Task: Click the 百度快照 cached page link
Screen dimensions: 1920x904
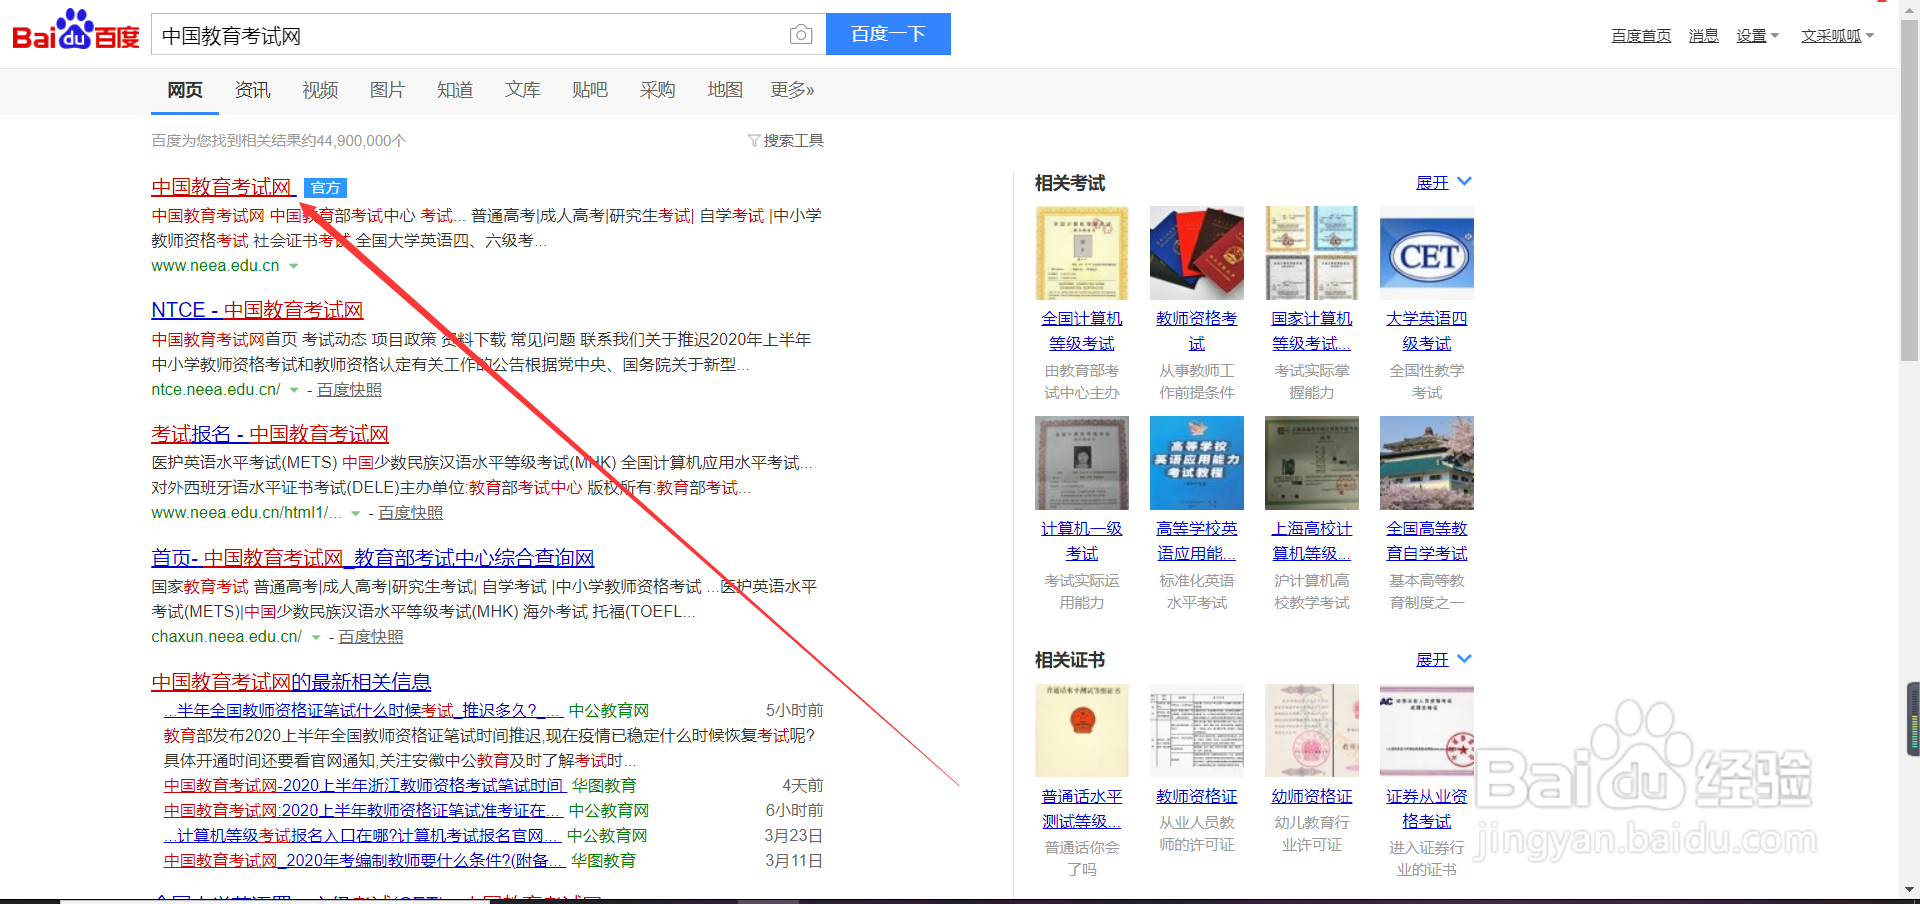Action: 348,389
